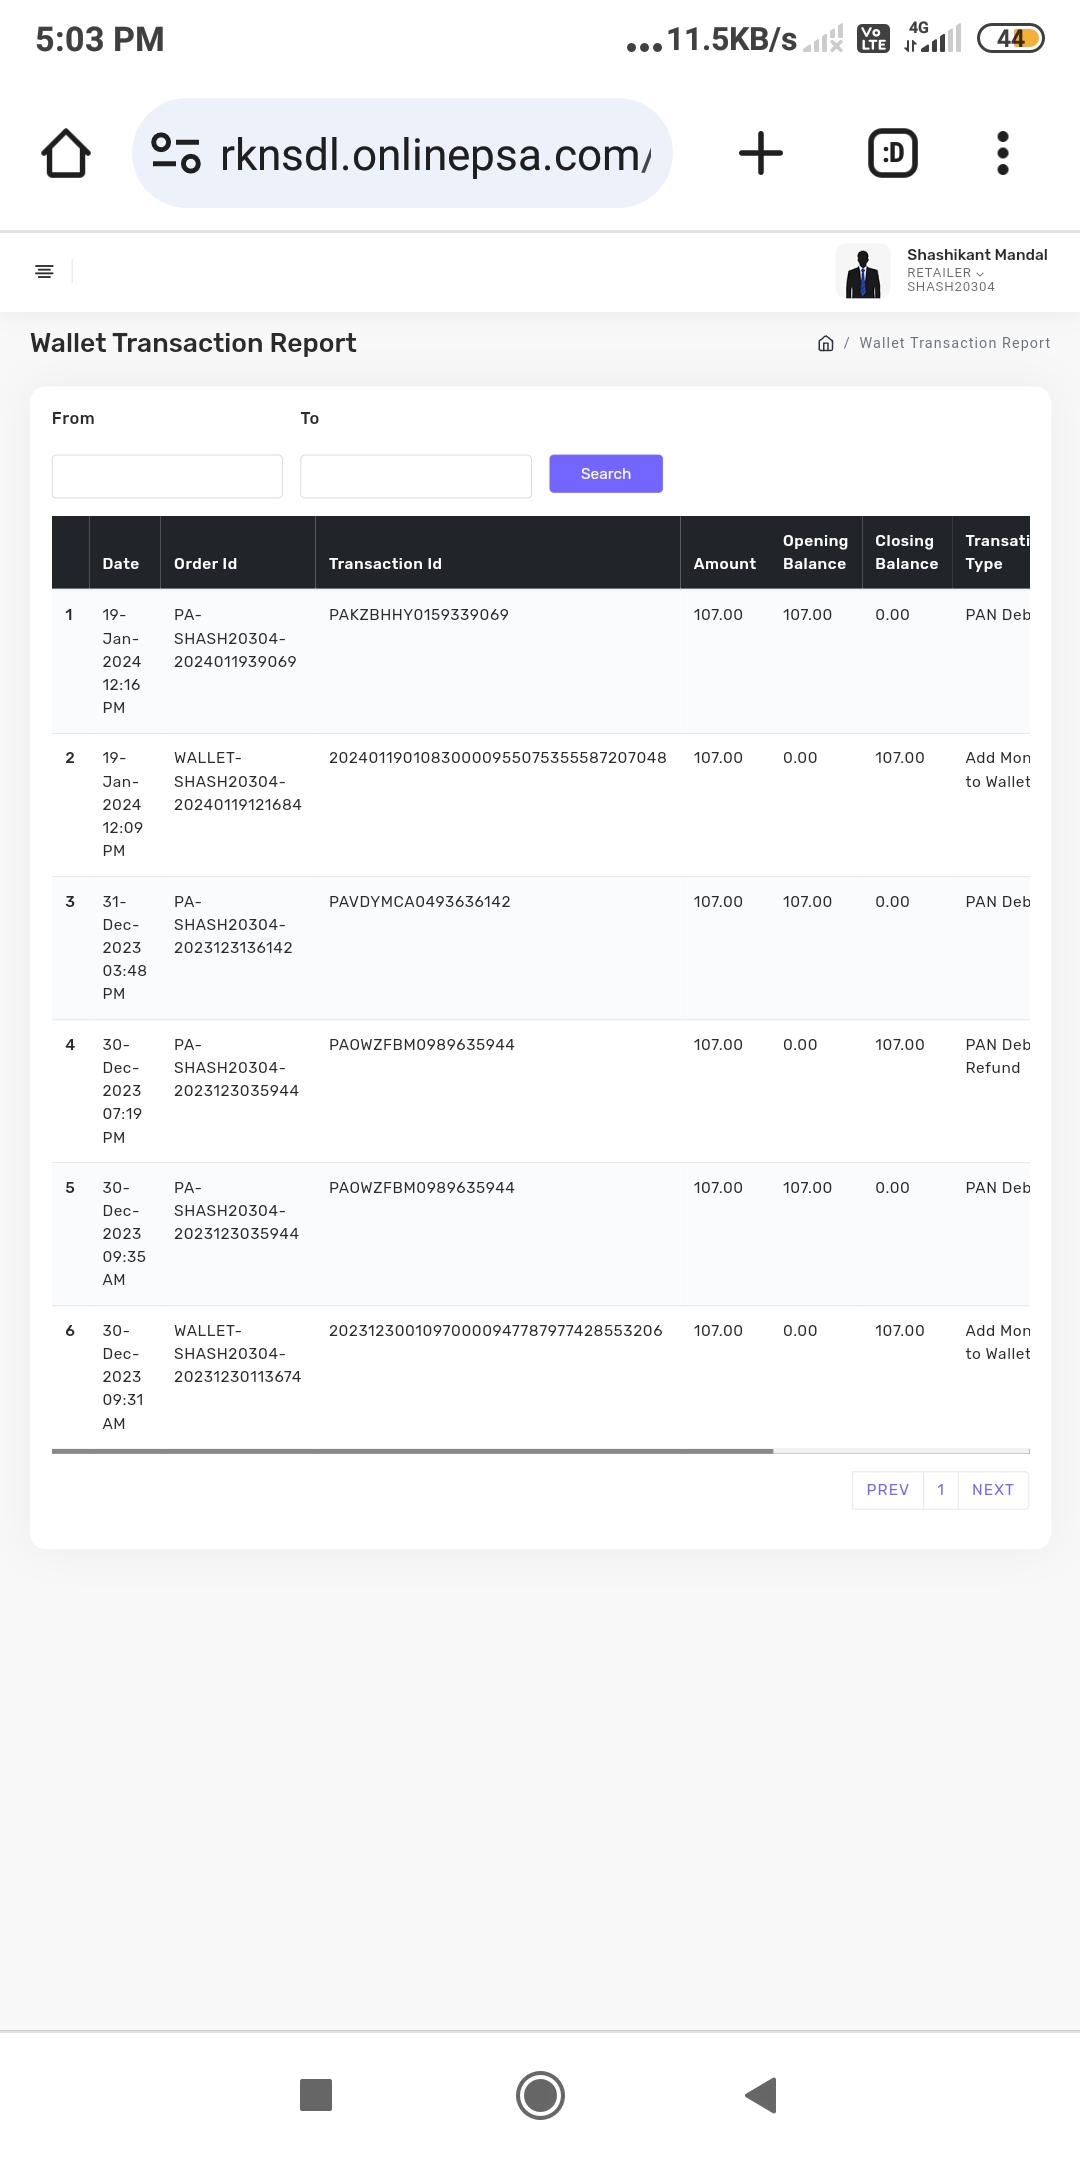1080x2160 pixels.
Task: Select page 1 in pagination
Action: coord(940,1490)
